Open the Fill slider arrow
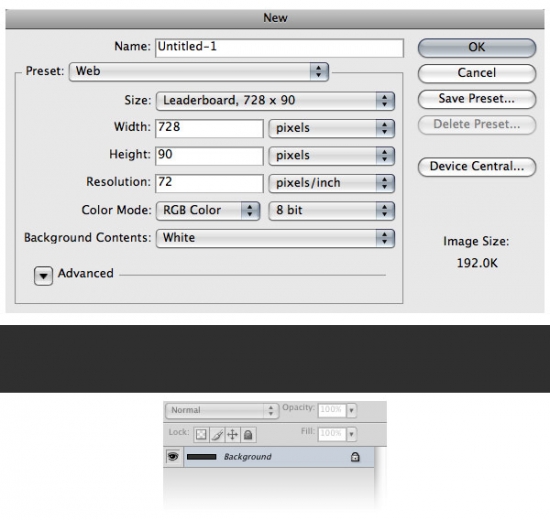550x520 pixels. [x=351, y=434]
